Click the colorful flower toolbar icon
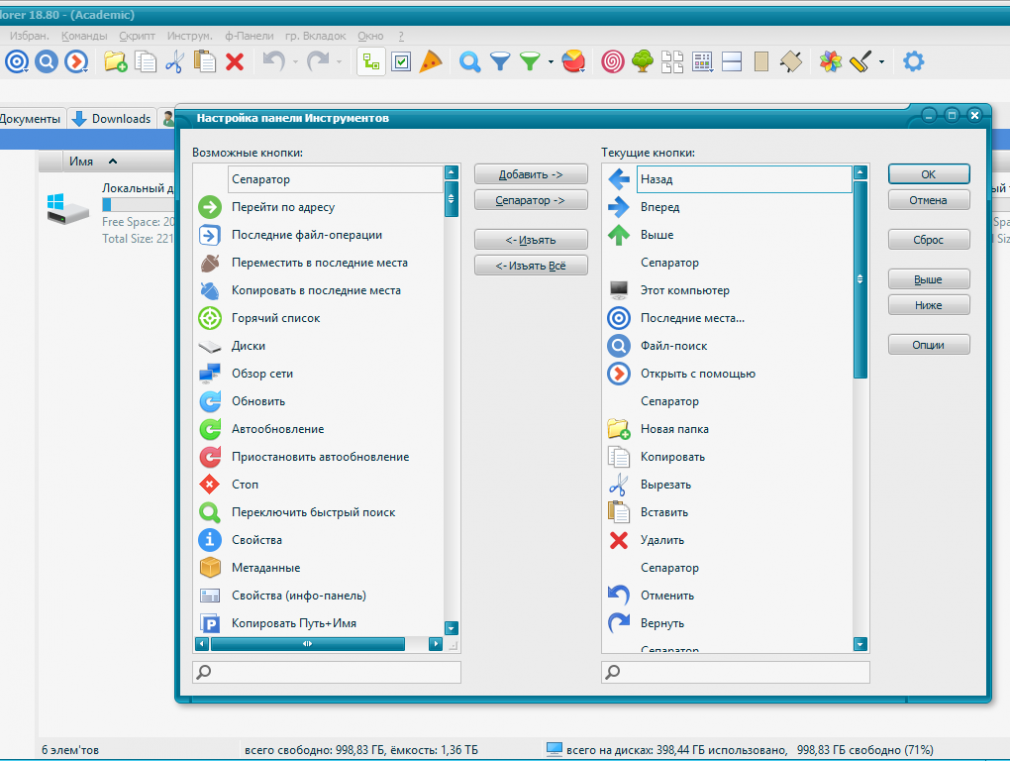The image size is (1010, 761). 830,62
